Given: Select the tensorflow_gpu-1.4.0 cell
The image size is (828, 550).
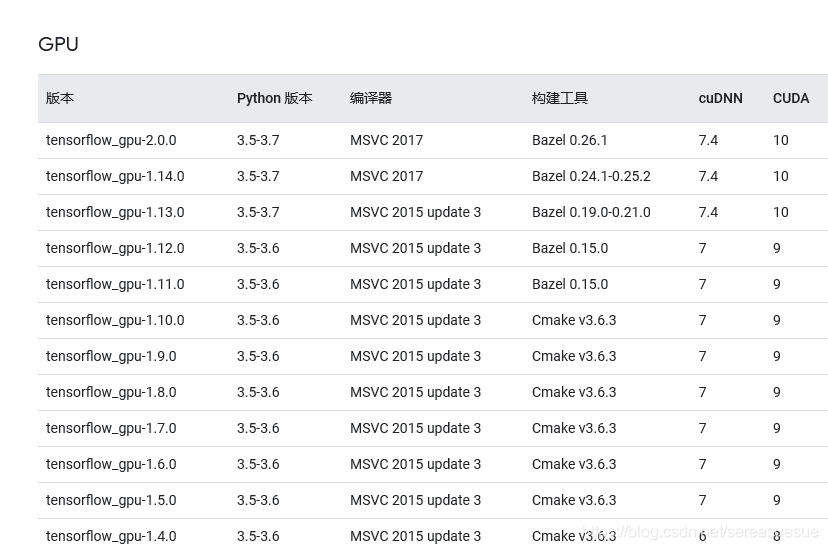Looking at the screenshot, I should [x=111, y=536].
